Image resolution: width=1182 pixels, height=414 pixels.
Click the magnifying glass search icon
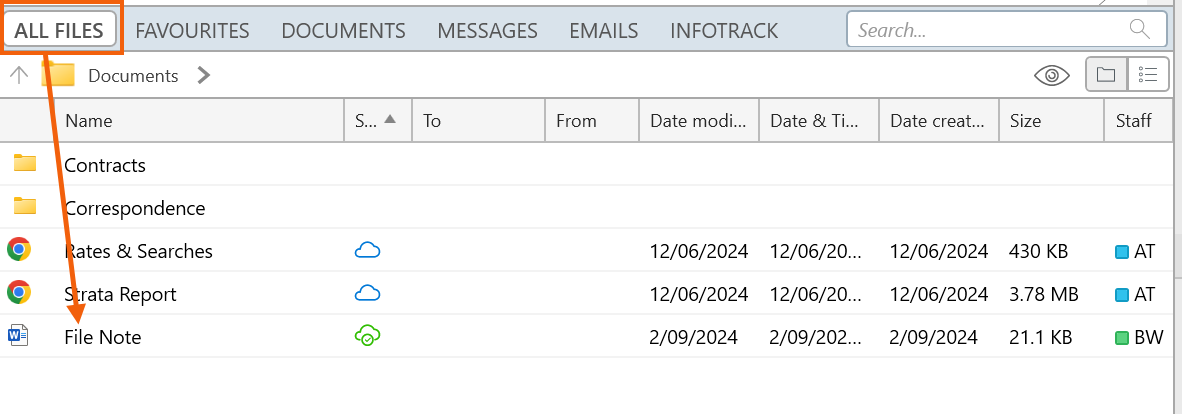[1139, 29]
